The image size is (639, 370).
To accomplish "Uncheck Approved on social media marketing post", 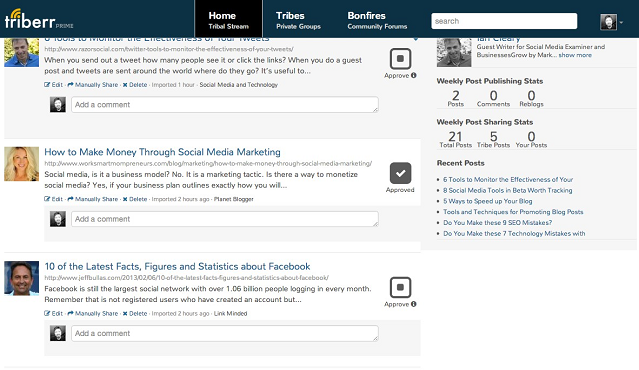I will tap(400, 173).
